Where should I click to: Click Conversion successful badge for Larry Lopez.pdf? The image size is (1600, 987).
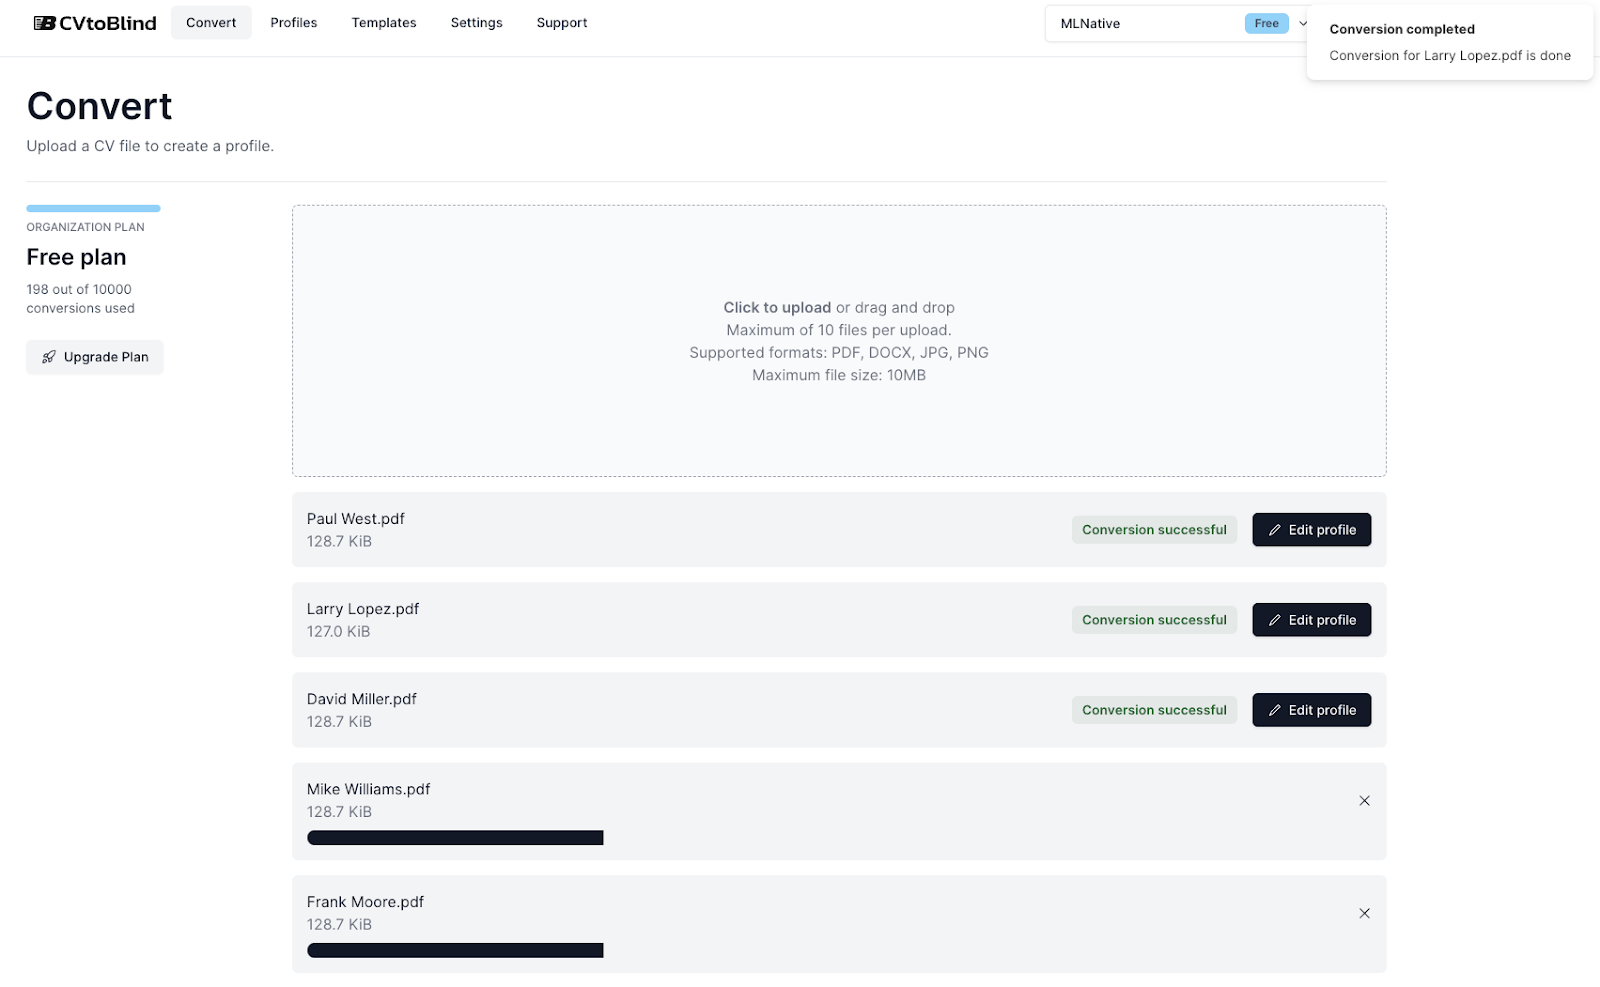point(1154,620)
